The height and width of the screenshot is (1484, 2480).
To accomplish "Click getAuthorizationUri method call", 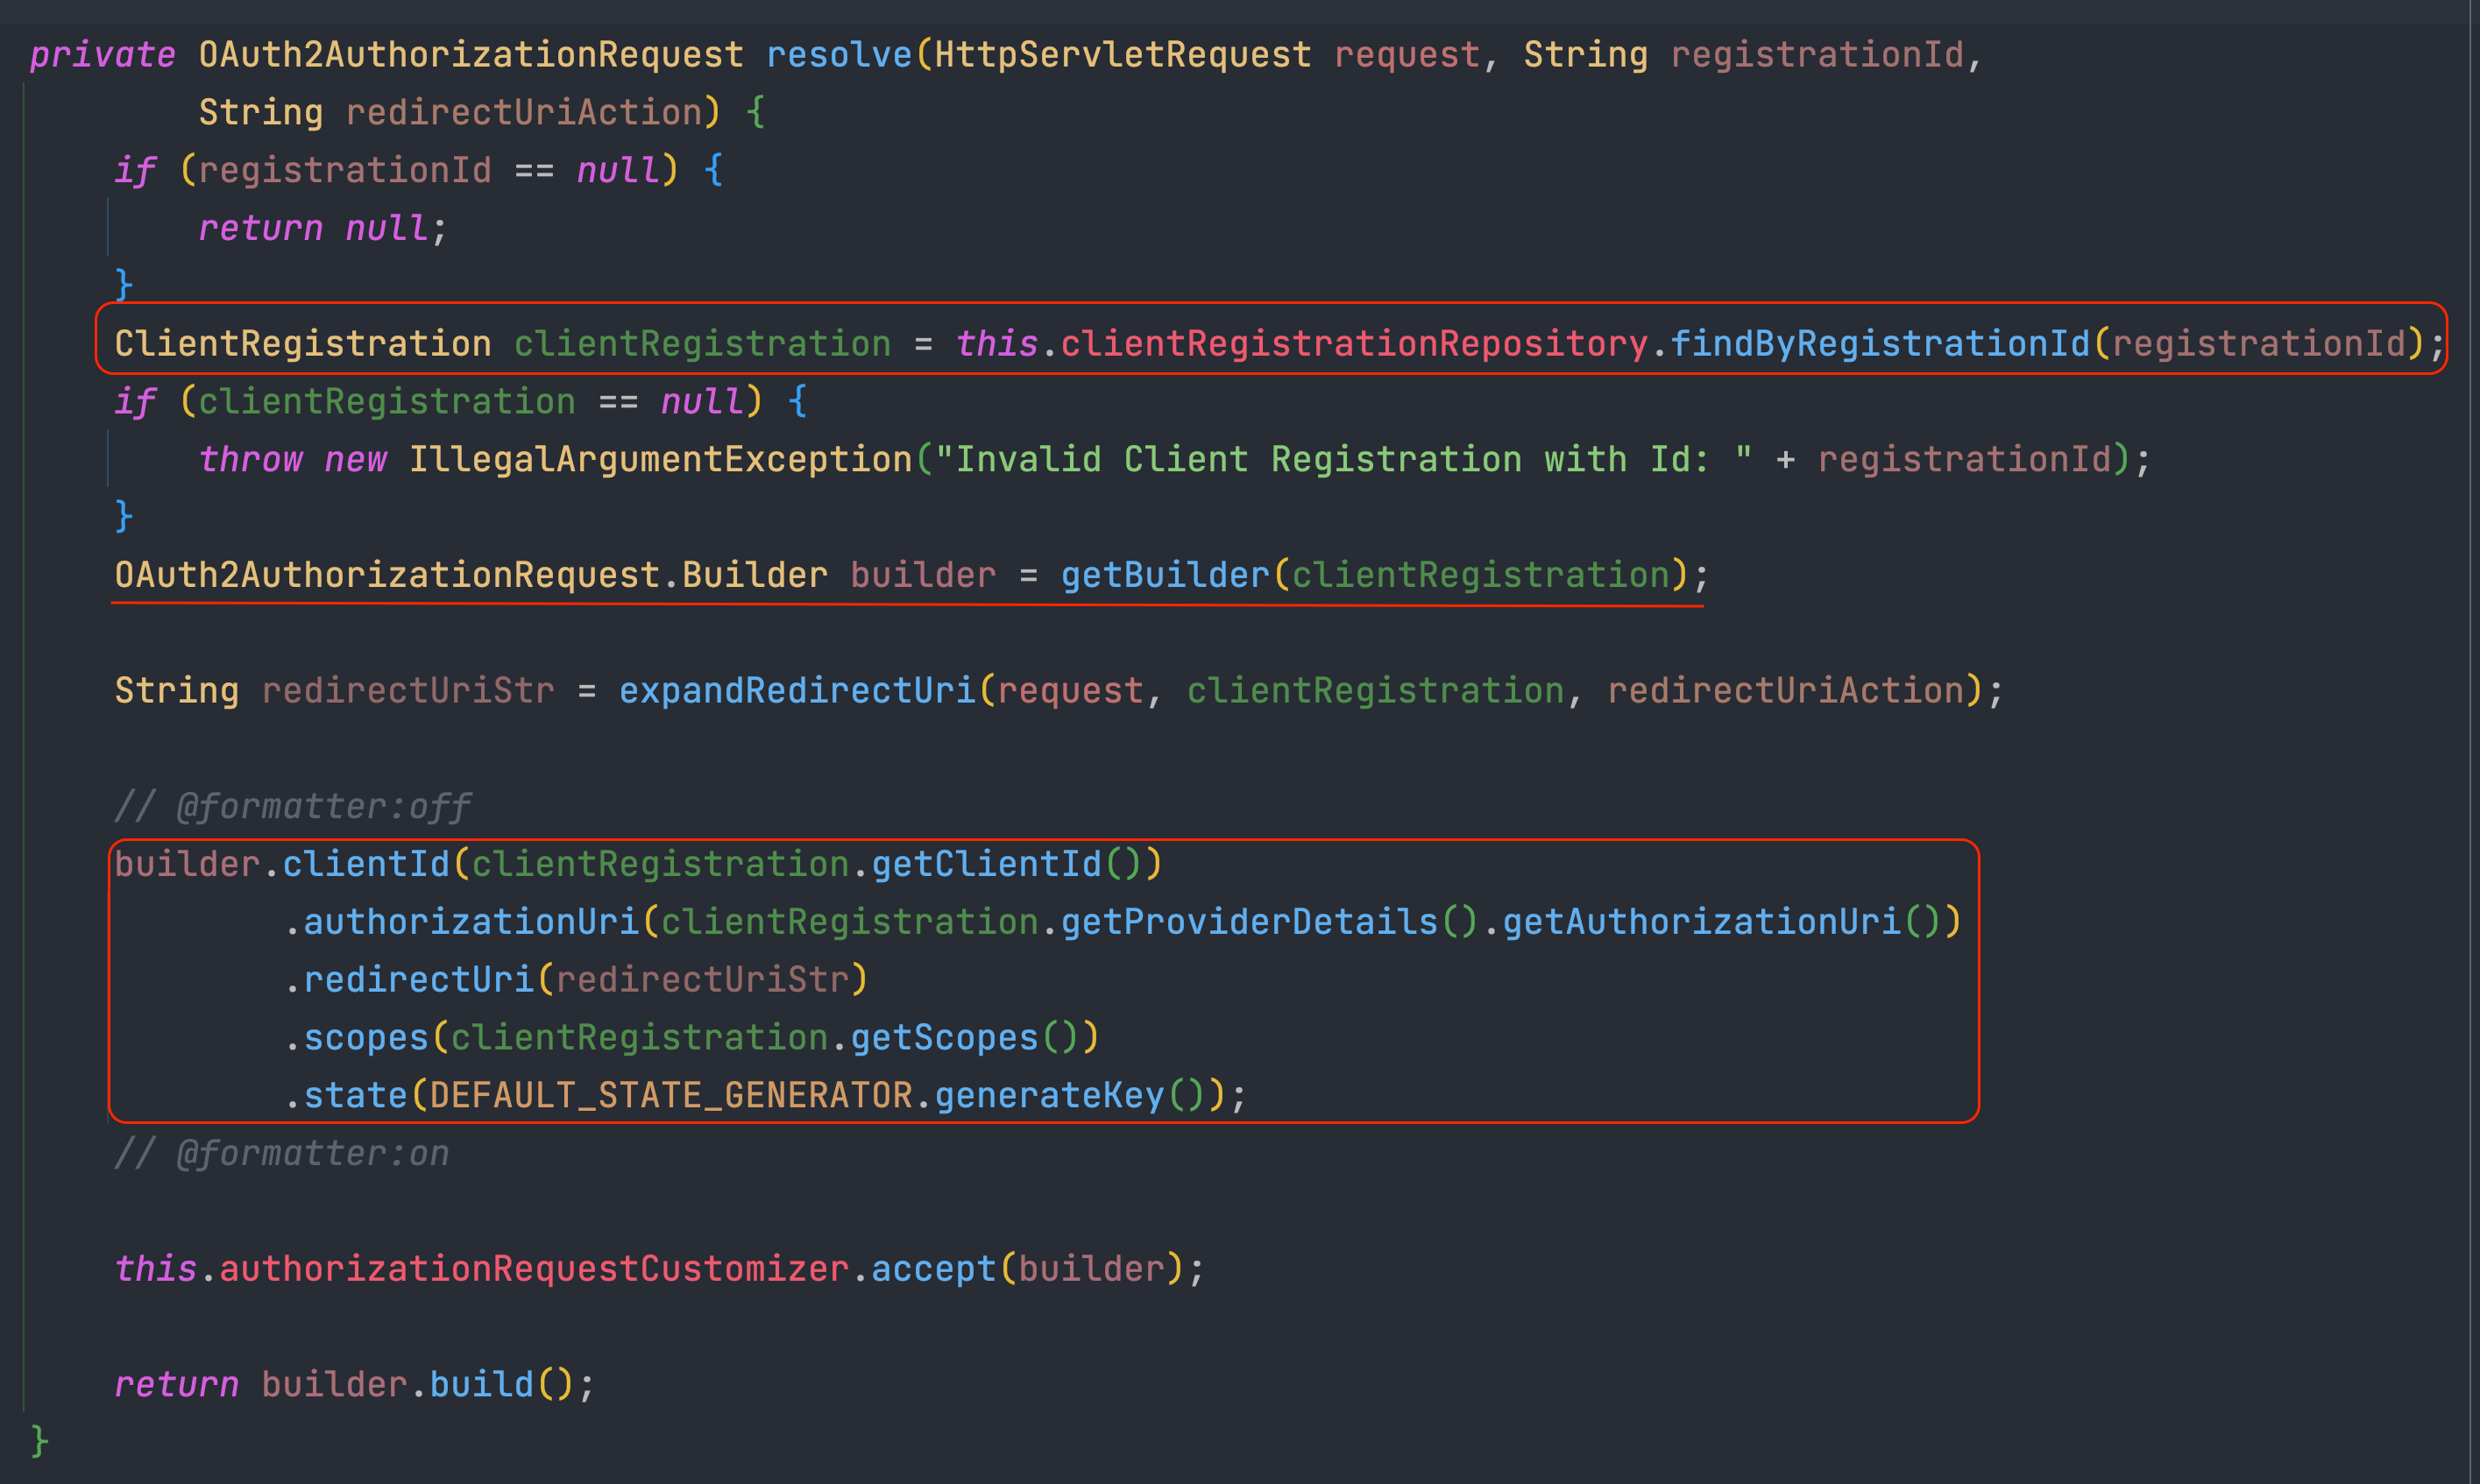I will point(1701,921).
